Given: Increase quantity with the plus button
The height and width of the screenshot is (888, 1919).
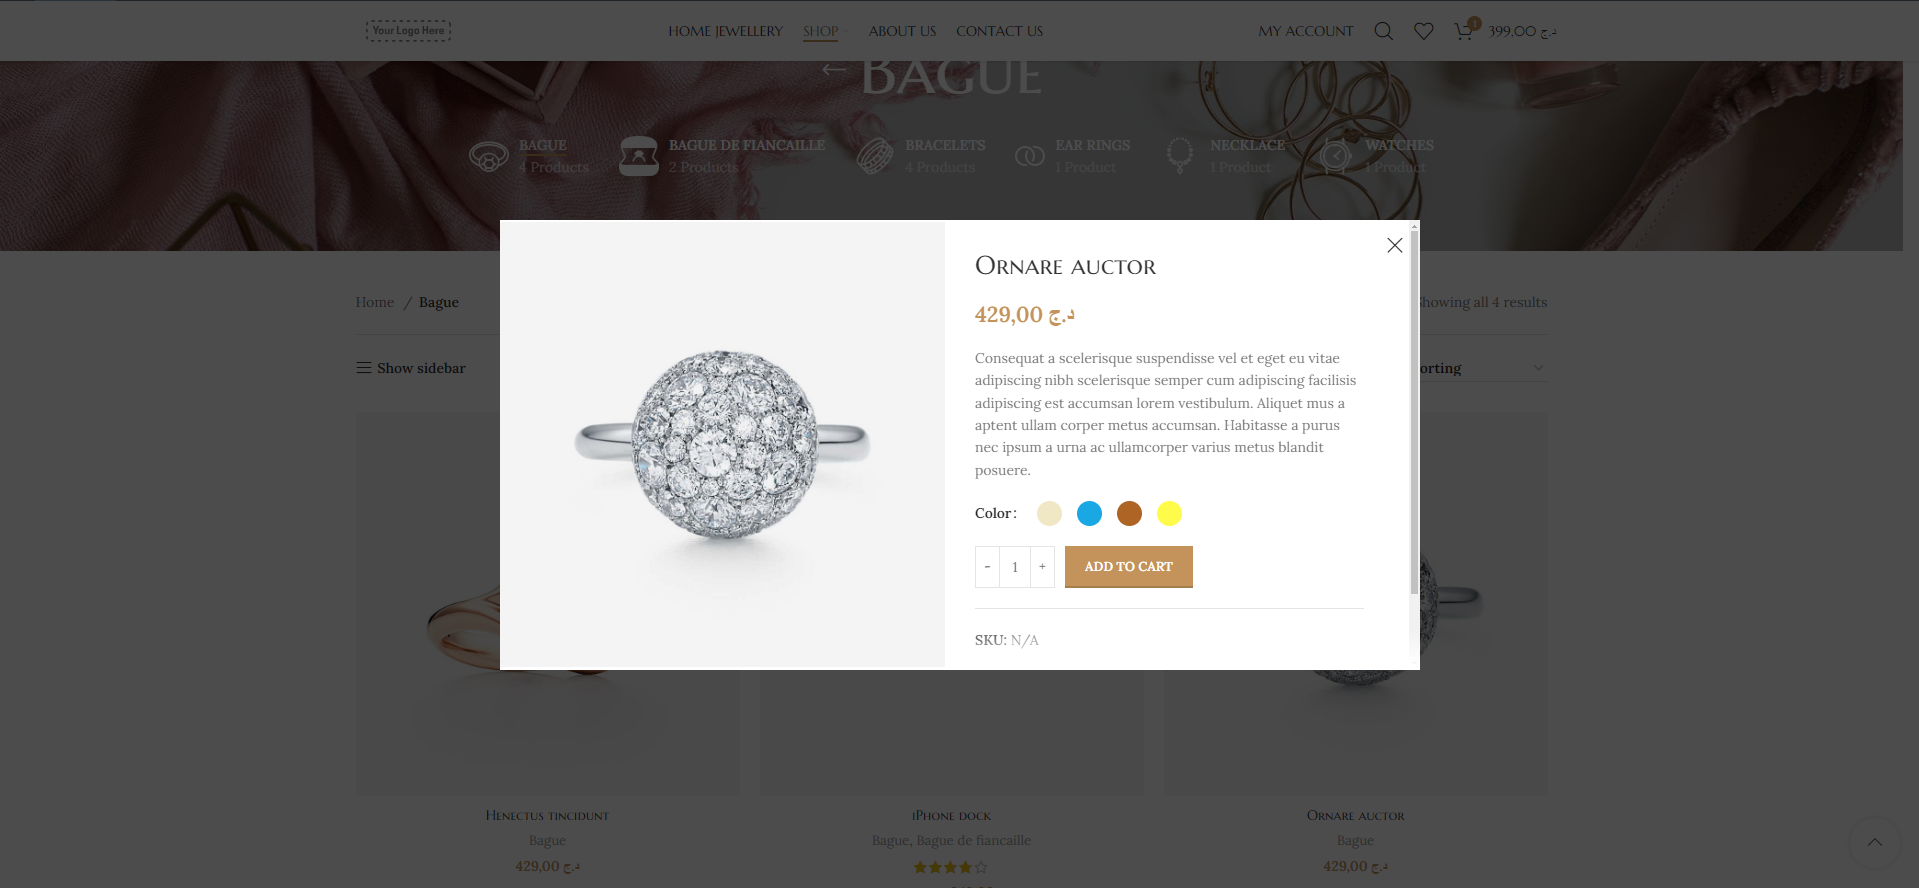Looking at the screenshot, I should tap(1042, 567).
